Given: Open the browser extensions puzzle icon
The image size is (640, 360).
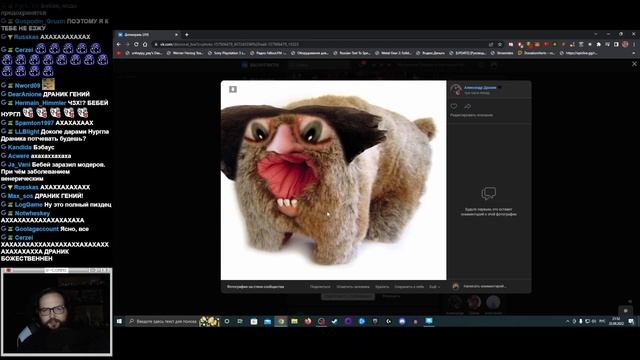Looking at the screenshot, I should coord(598,44).
